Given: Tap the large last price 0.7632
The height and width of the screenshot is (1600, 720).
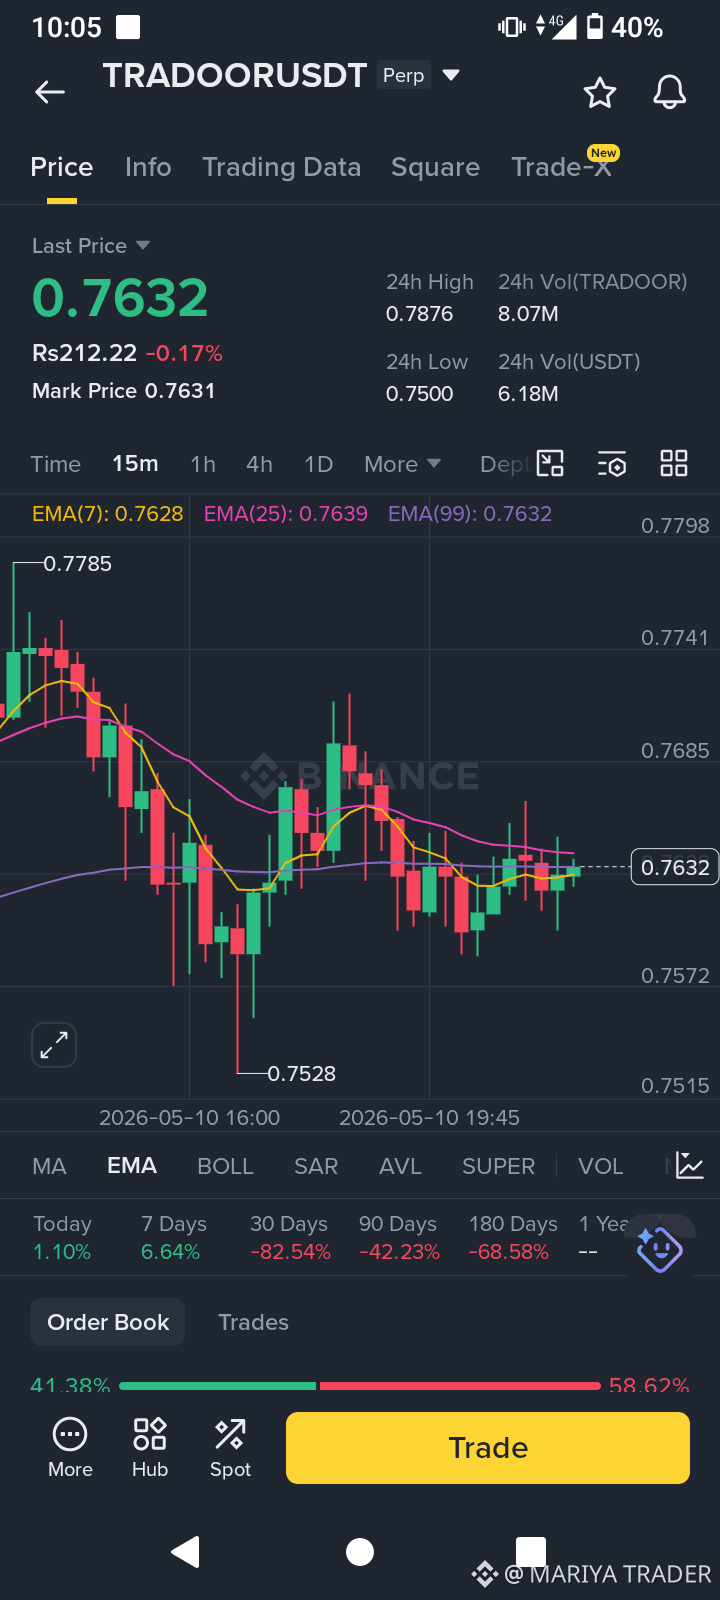Looking at the screenshot, I should pos(120,298).
